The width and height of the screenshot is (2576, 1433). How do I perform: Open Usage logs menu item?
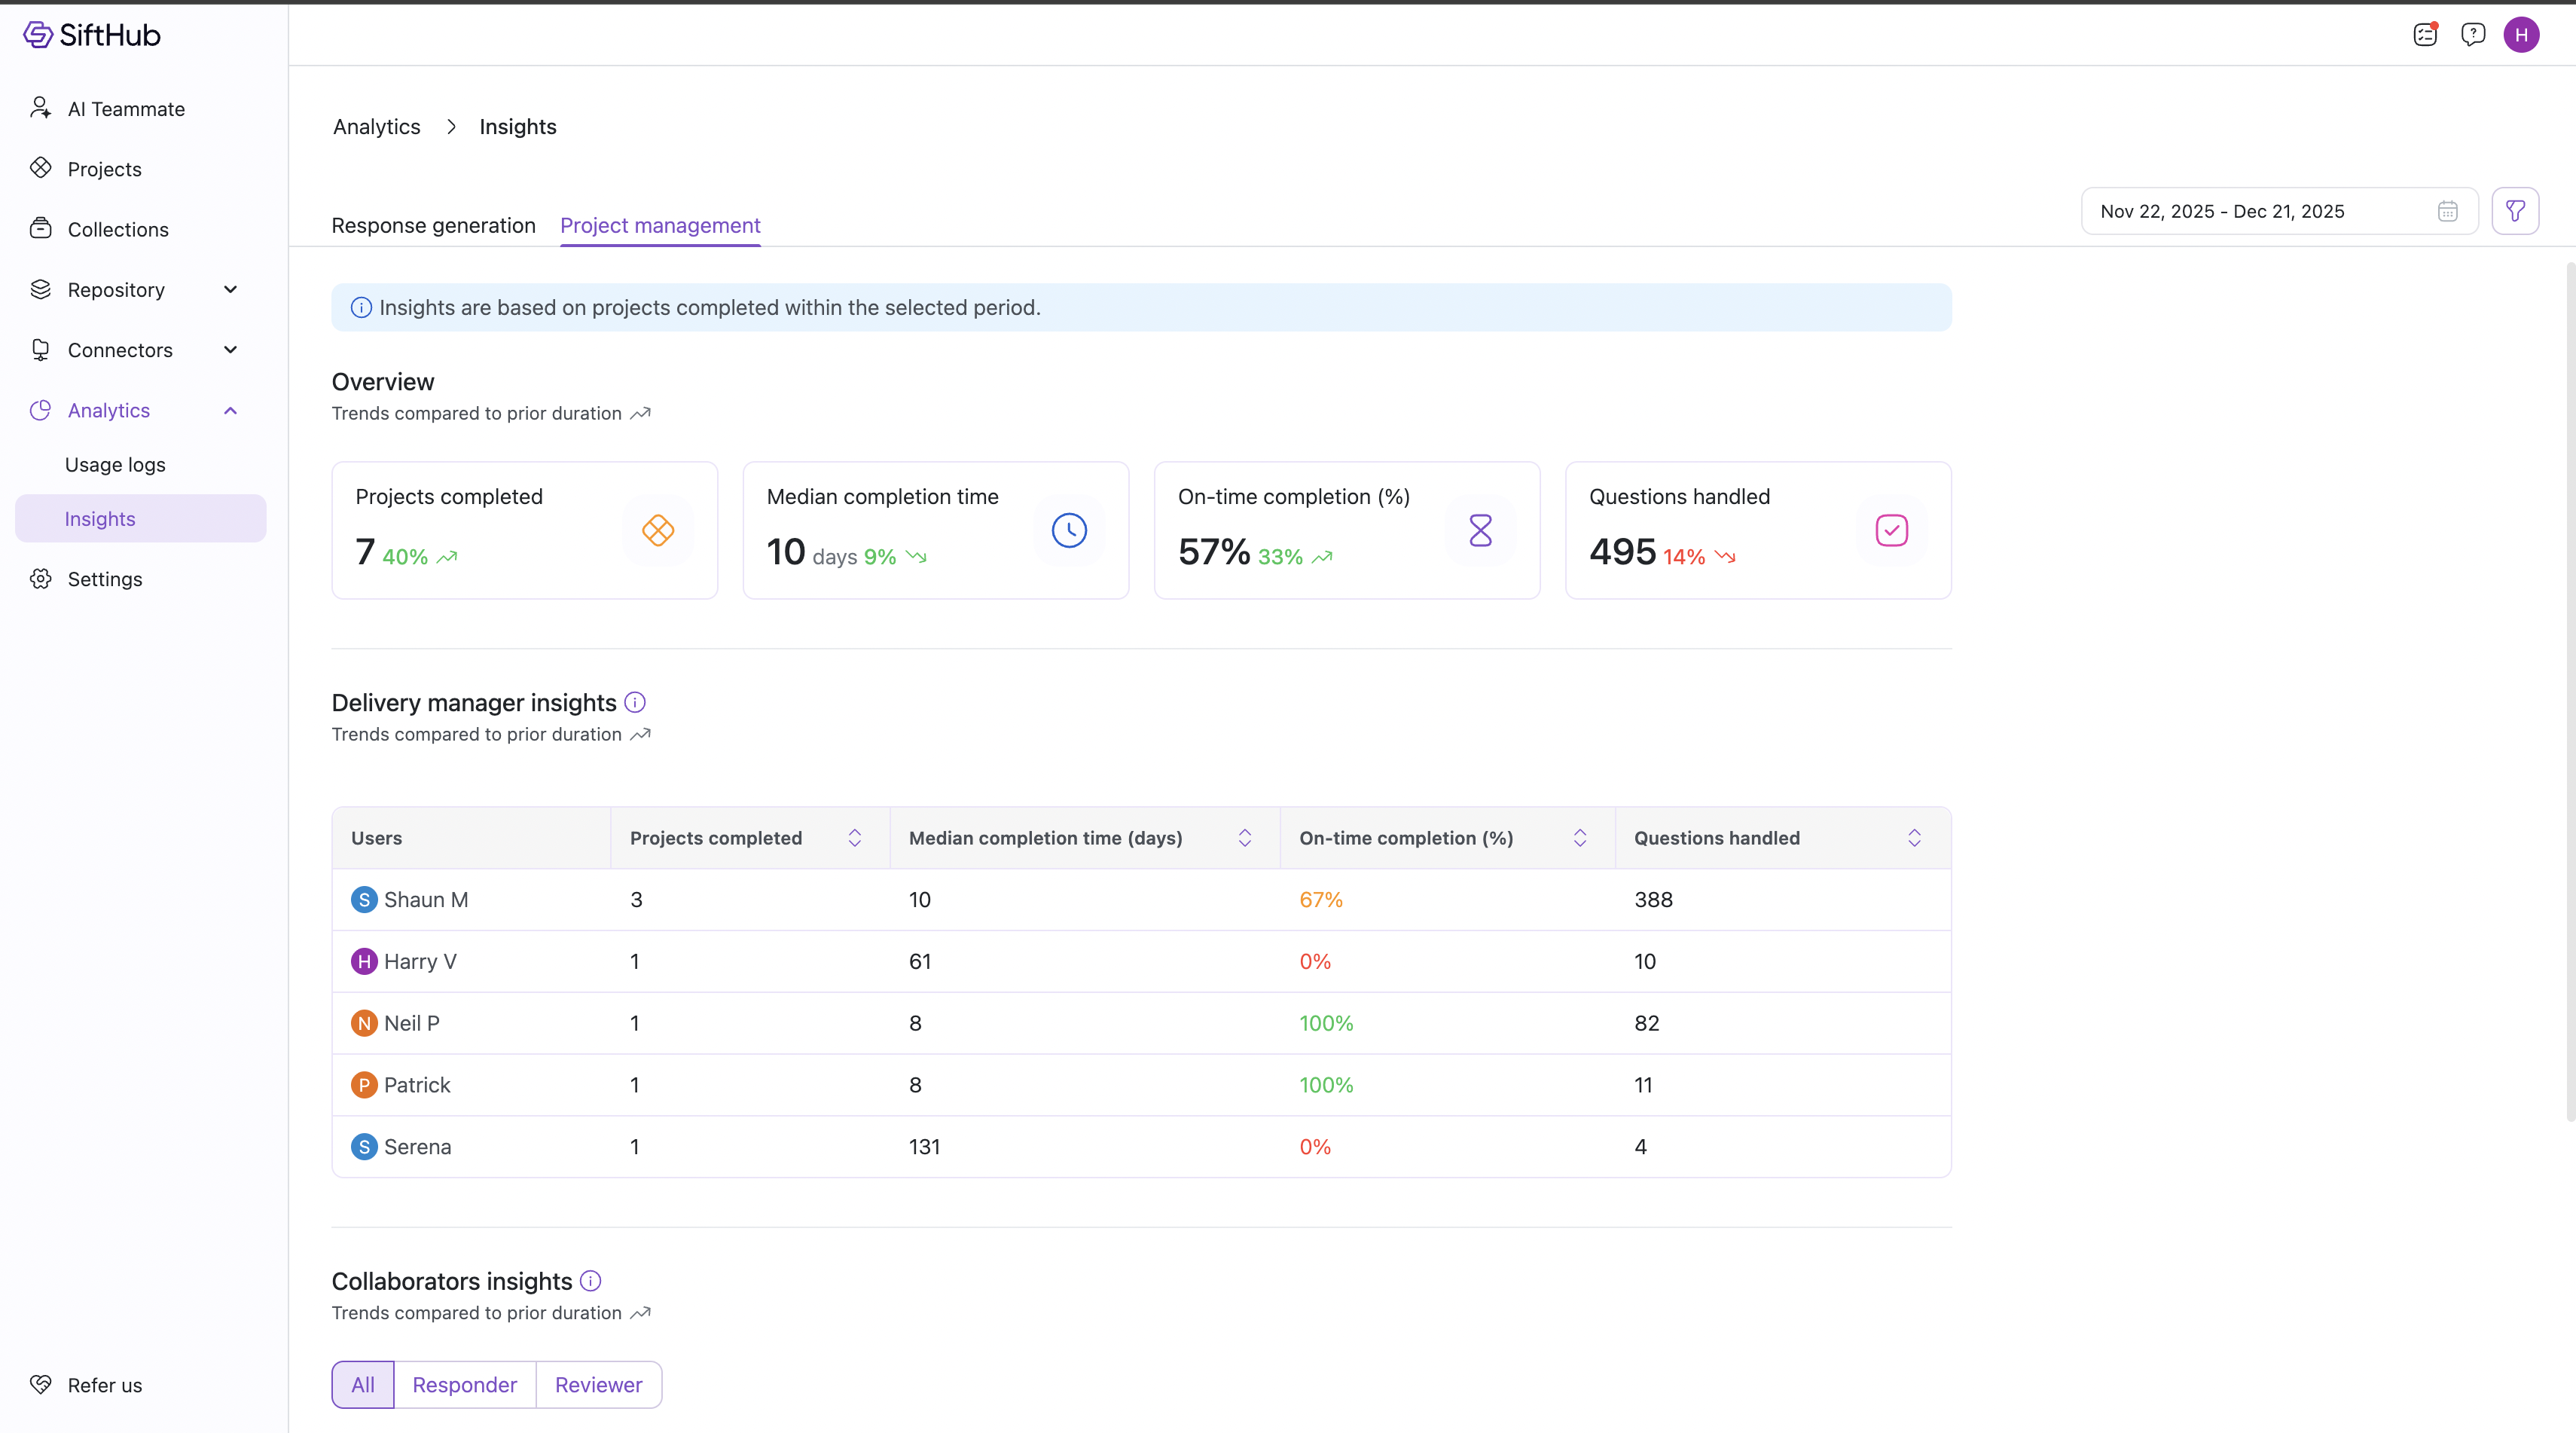(x=115, y=465)
